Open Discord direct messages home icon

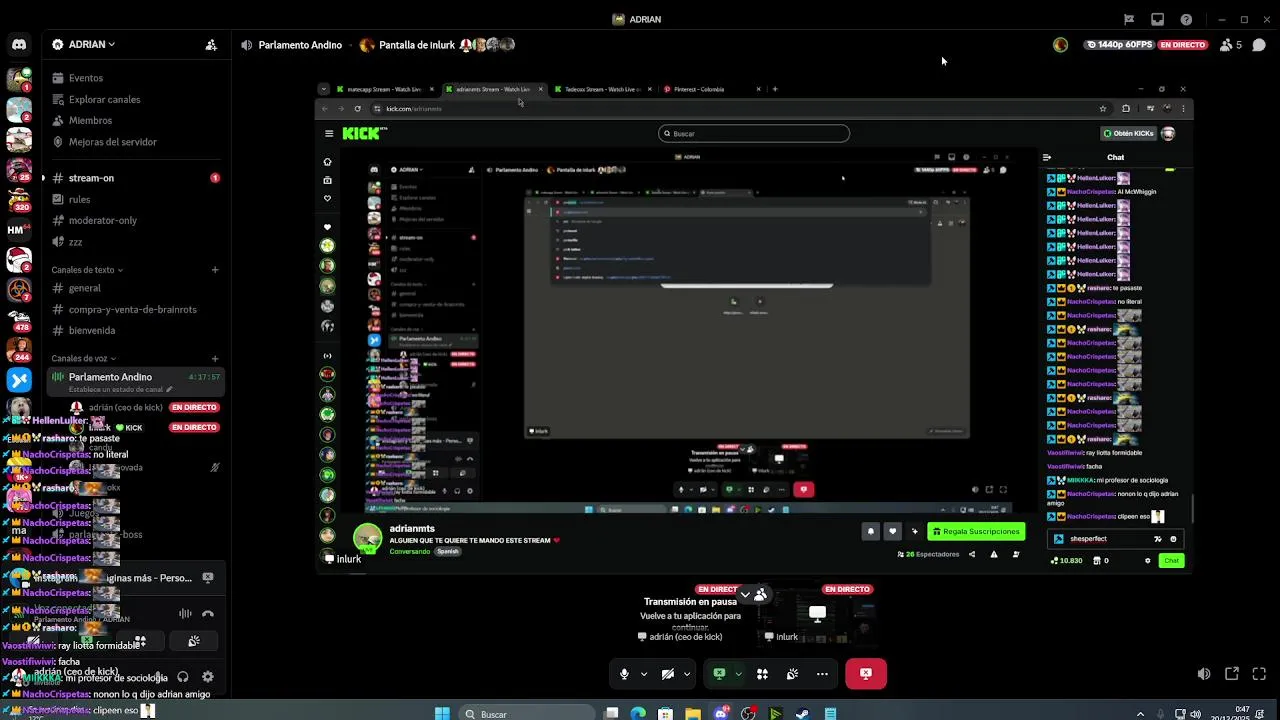pos(19,44)
